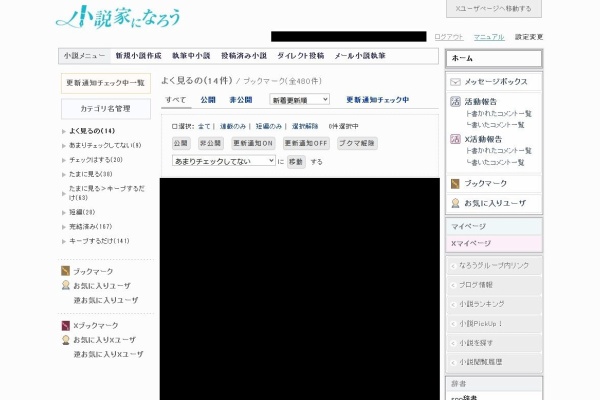Open the 新着更新順 sort dropdown
Screen dimensions: 600x400
[x=299, y=100]
